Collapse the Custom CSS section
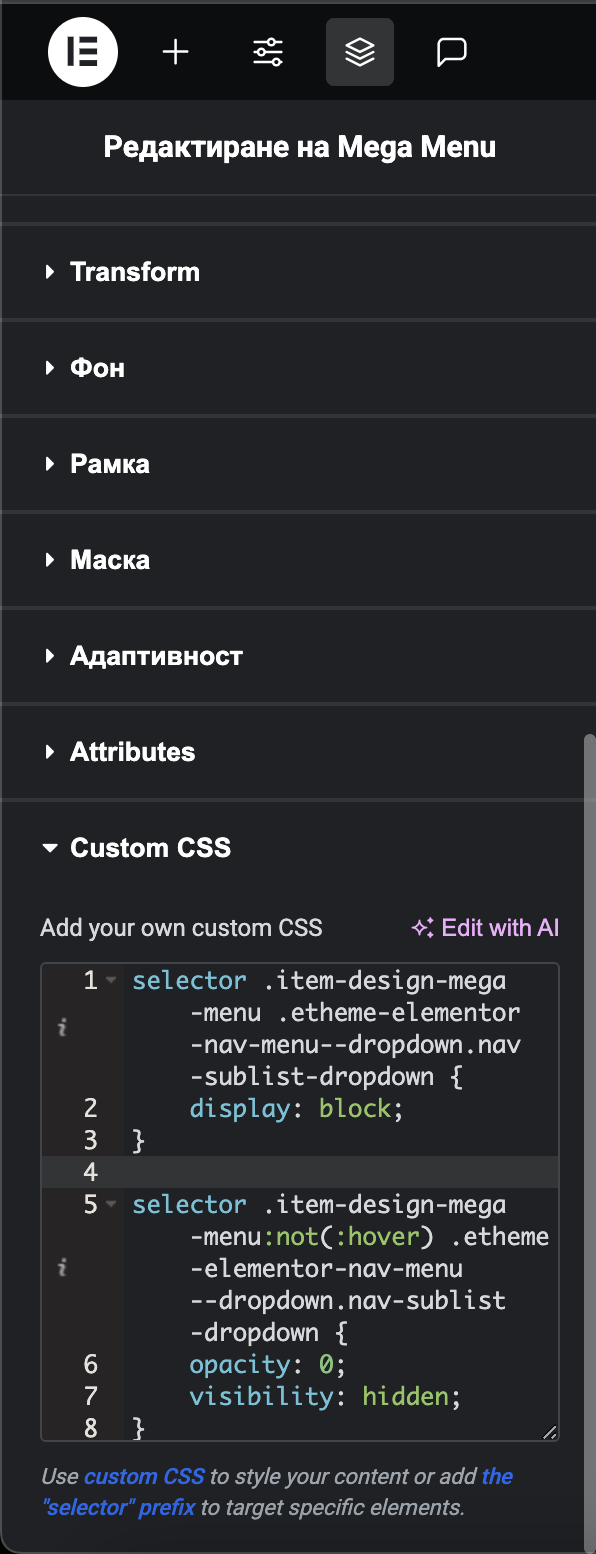This screenshot has height=1554, width=596. pyautogui.click(x=298, y=848)
